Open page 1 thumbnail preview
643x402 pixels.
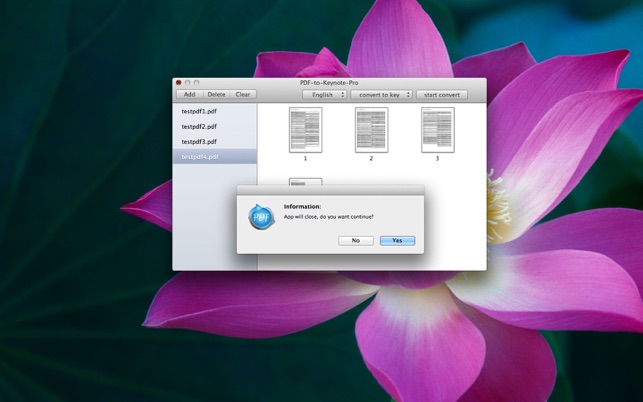click(x=306, y=130)
